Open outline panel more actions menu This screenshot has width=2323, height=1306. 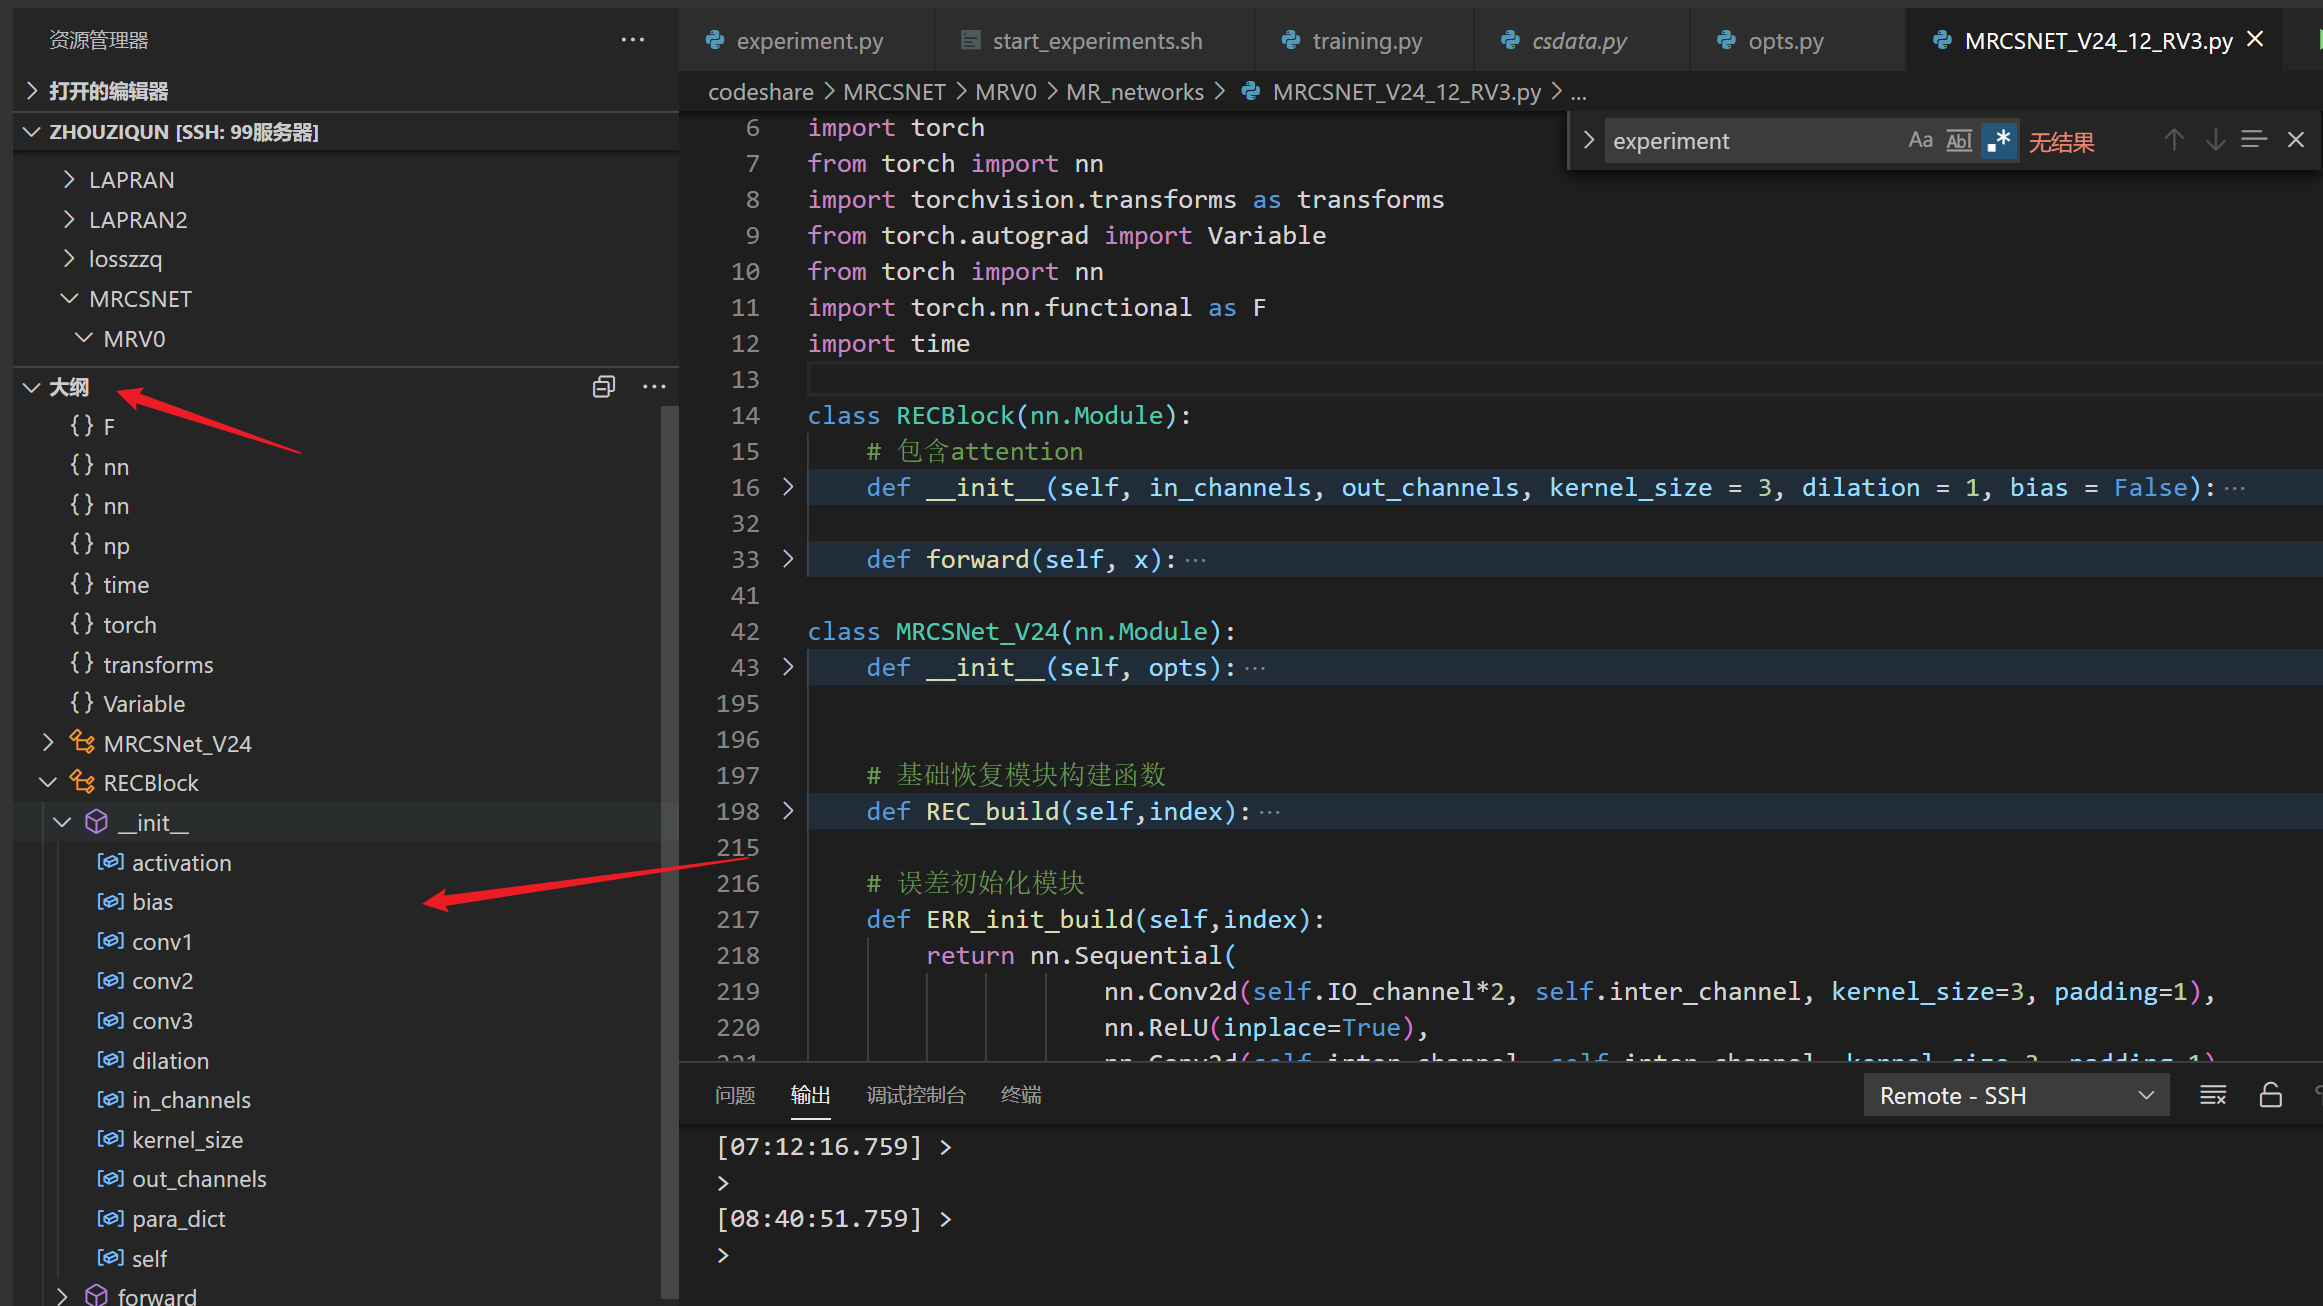click(x=654, y=387)
